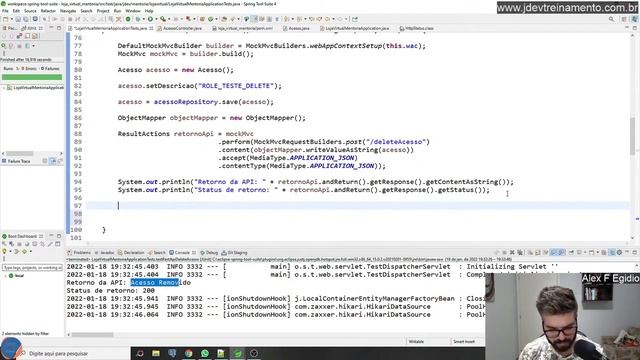Screen dimensions: 640x360
Task: Click the green JUnit progress bar
Action: pos(32,77)
